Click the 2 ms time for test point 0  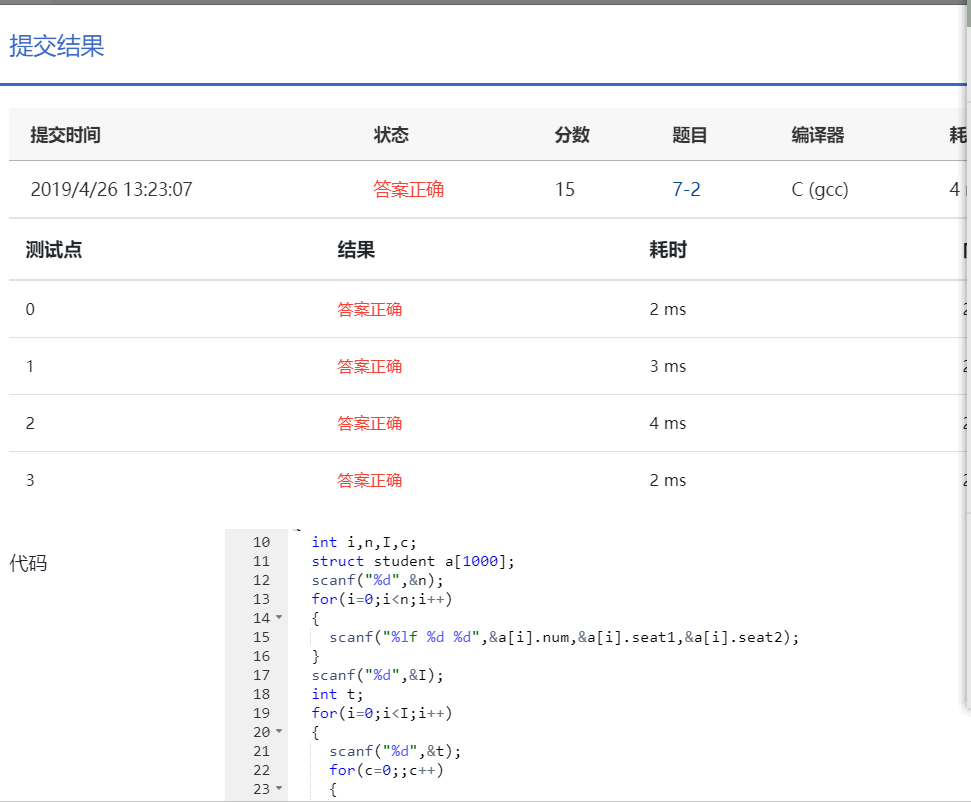pyautogui.click(x=668, y=309)
